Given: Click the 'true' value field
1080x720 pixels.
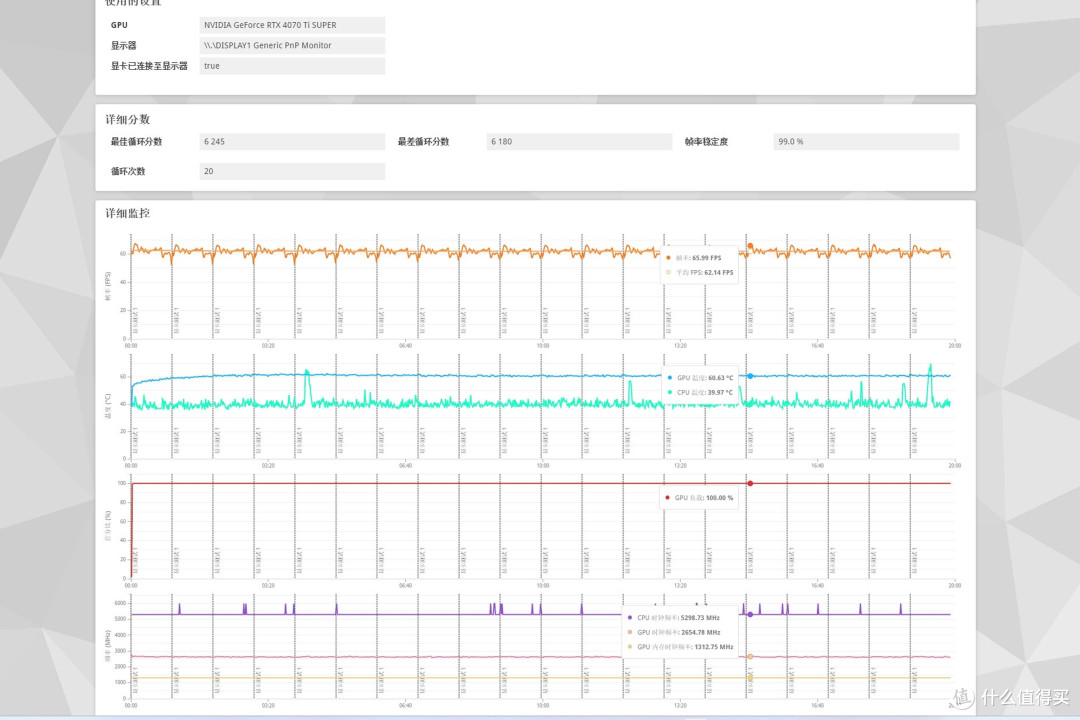Looking at the screenshot, I should [x=292, y=66].
